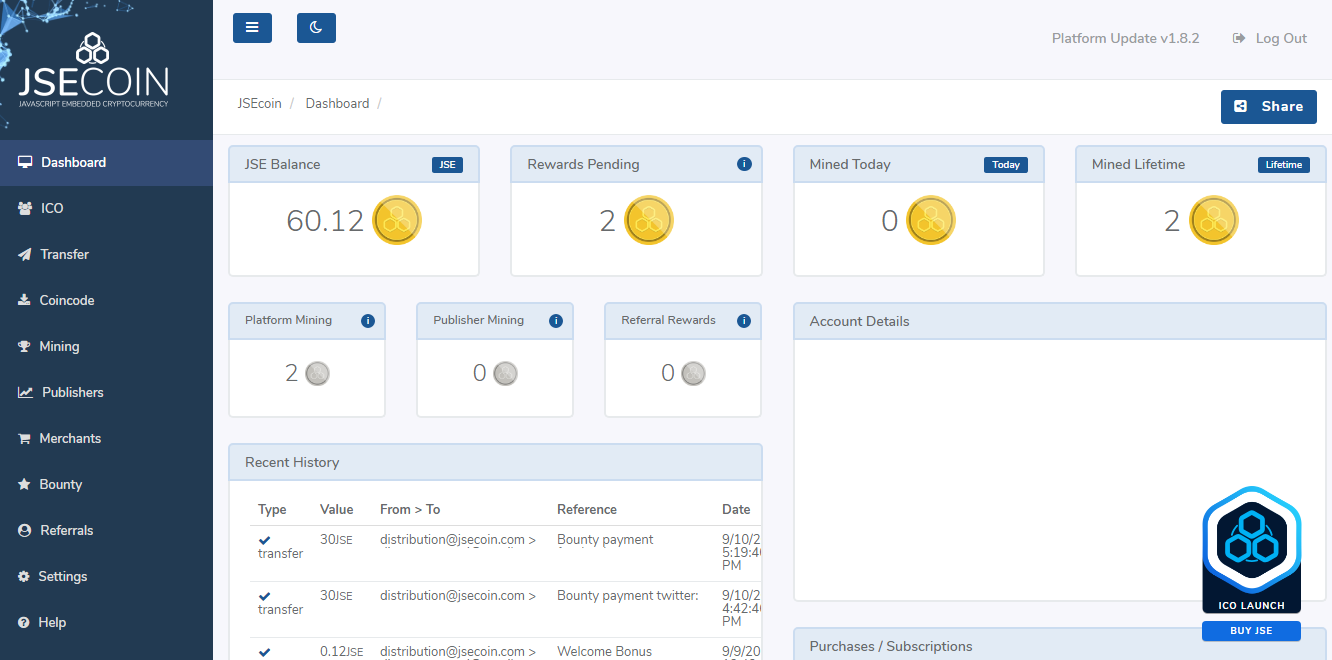Click gold coin in Mined Lifetime card
Screen dimensions: 1332x660
pos(1214,220)
